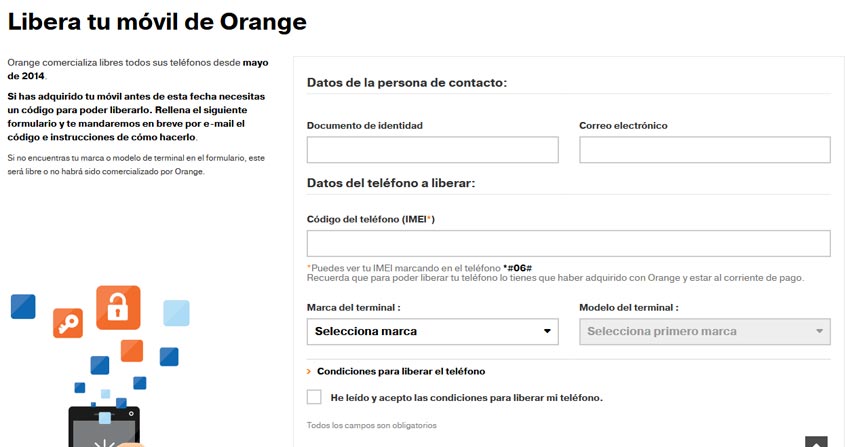850x447 pixels.
Task: Click the 'Datos de la persona de contacto:' heading
Action: [407, 83]
